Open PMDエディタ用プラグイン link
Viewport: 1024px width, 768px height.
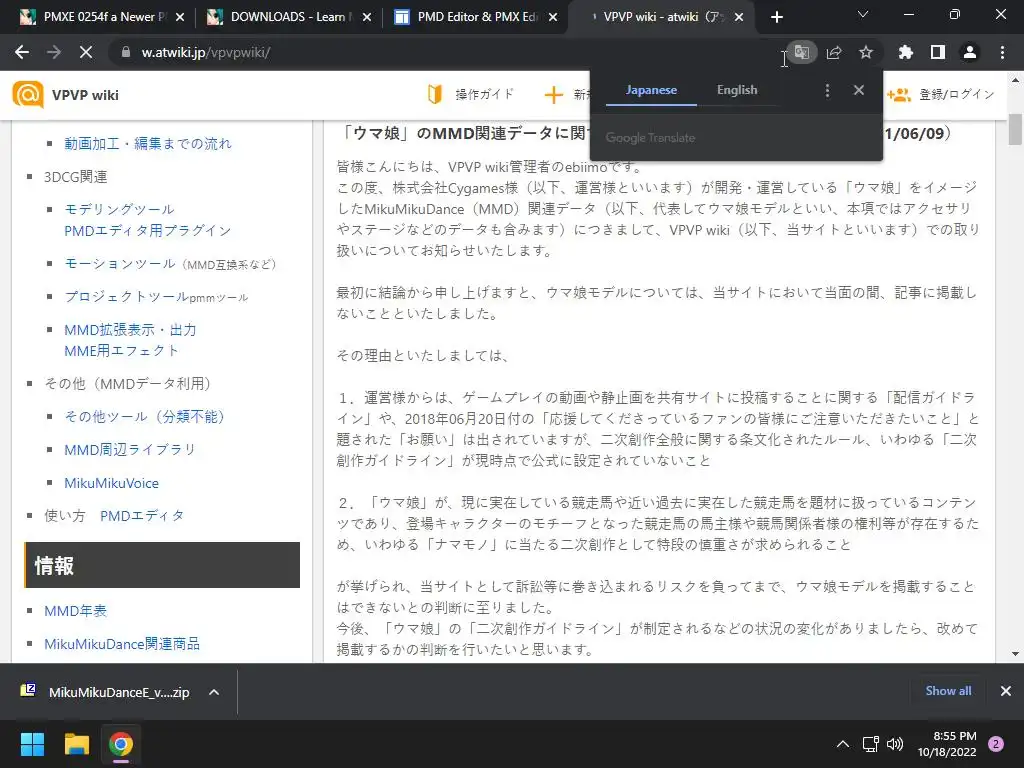148,231
